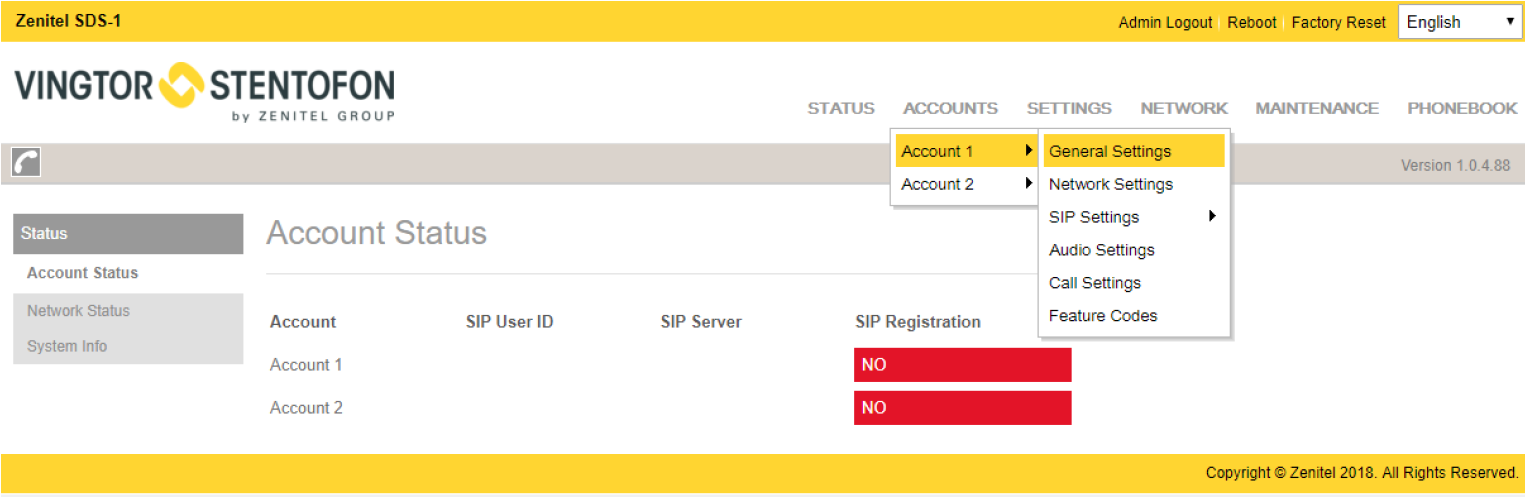Click Account 1 red NO registration status

[962, 365]
